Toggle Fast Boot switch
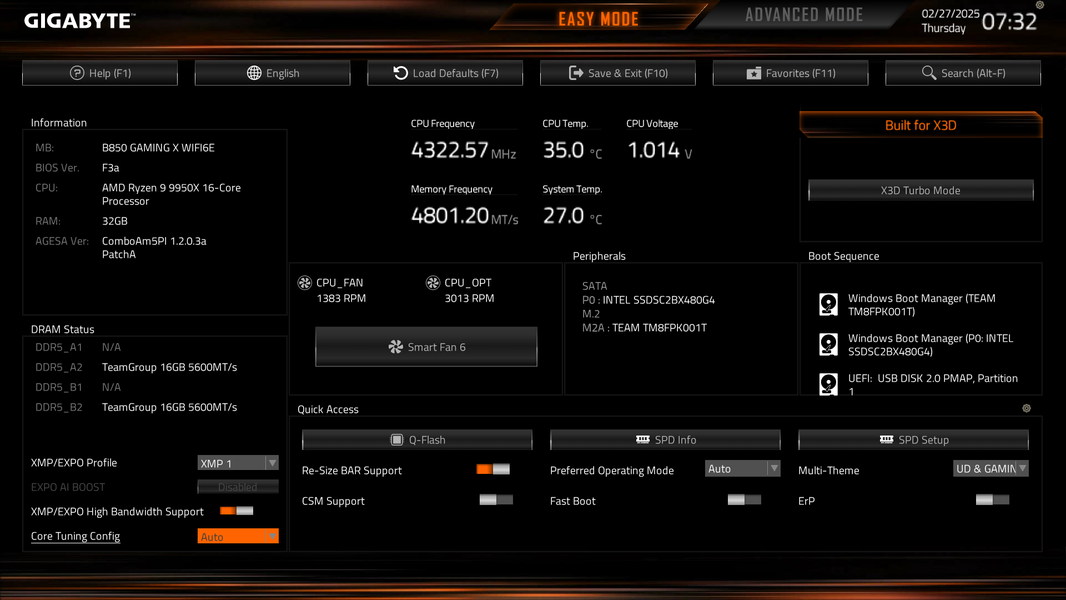Image resolution: width=1066 pixels, height=600 pixels. pyautogui.click(x=744, y=500)
